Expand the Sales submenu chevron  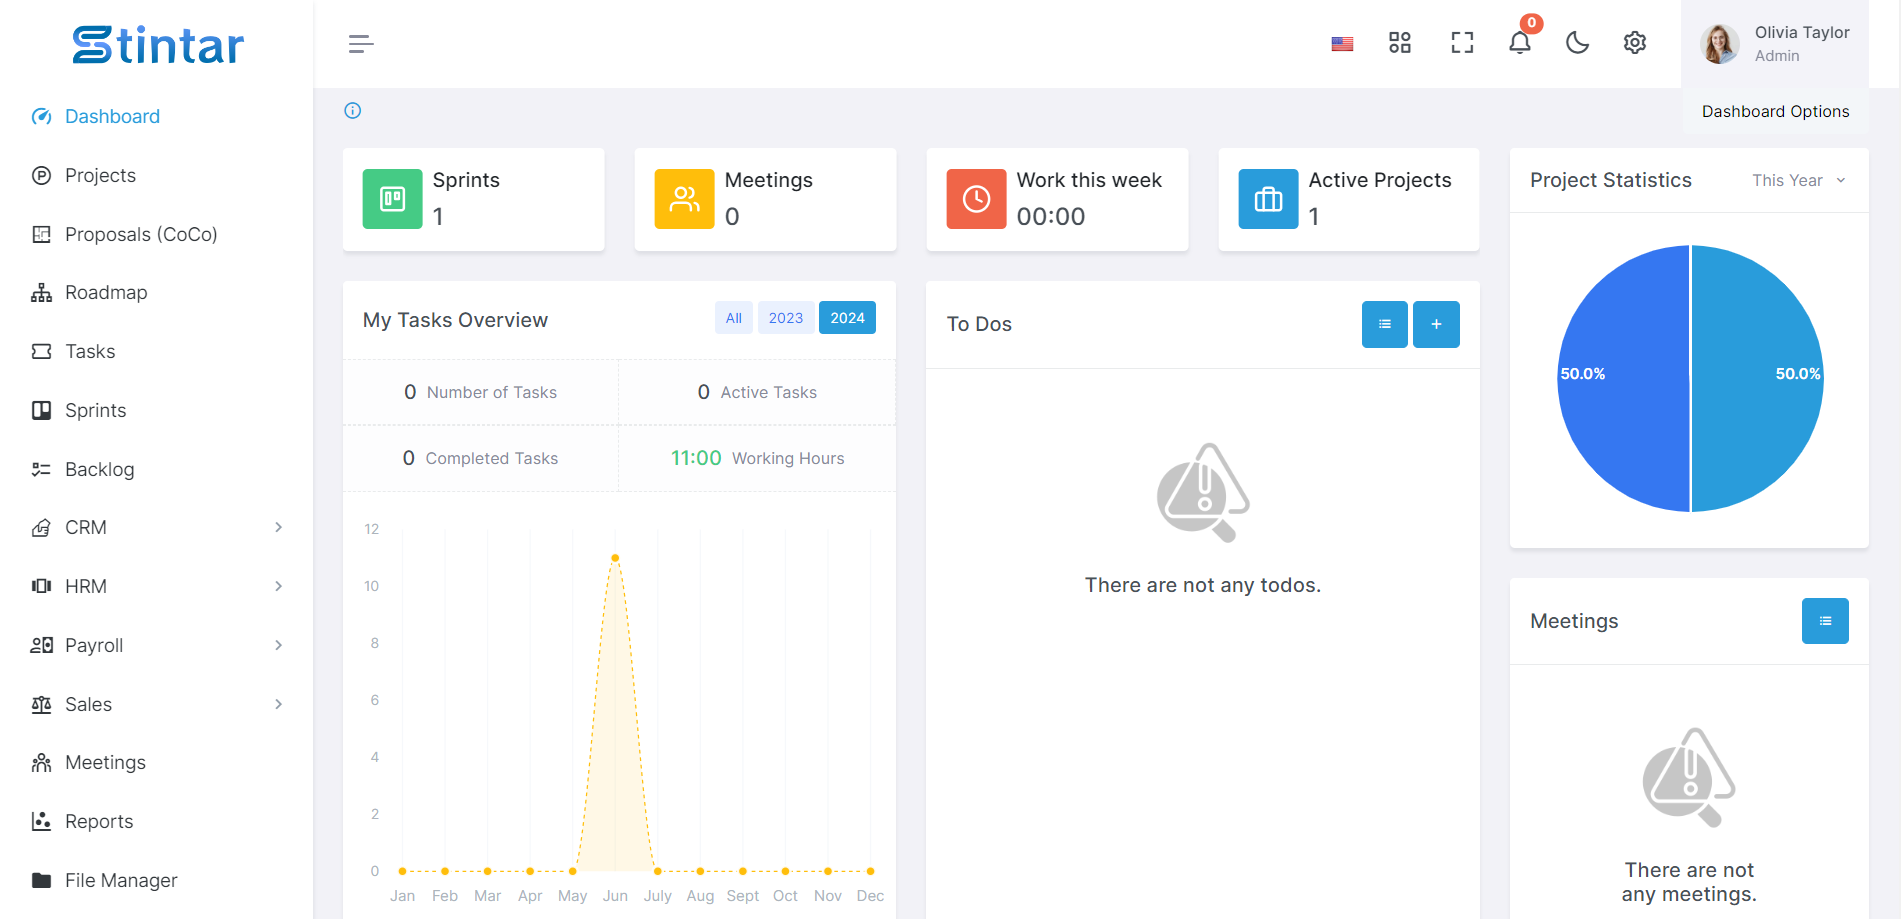pos(279,705)
